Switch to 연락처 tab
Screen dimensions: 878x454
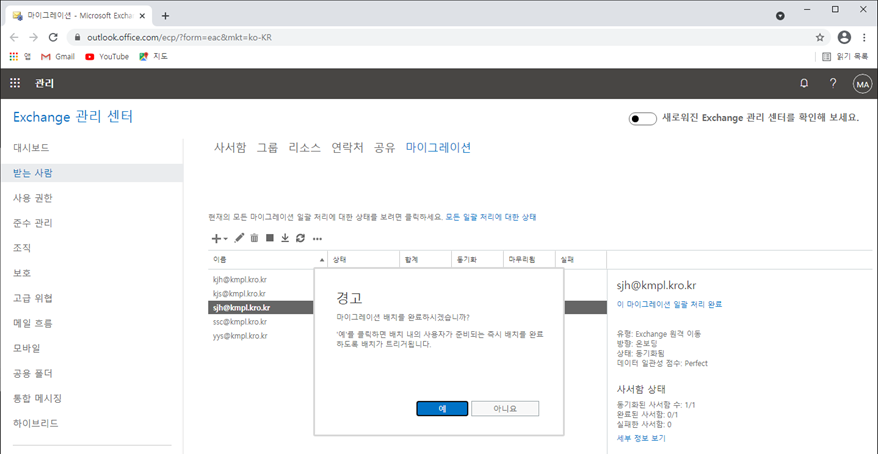(x=348, y=148)
